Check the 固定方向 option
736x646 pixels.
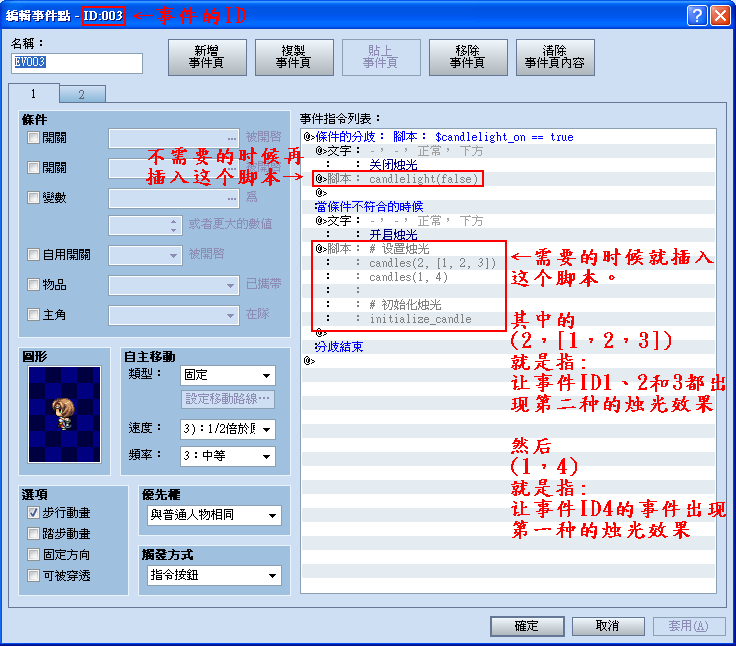click(x=33, y=555)
